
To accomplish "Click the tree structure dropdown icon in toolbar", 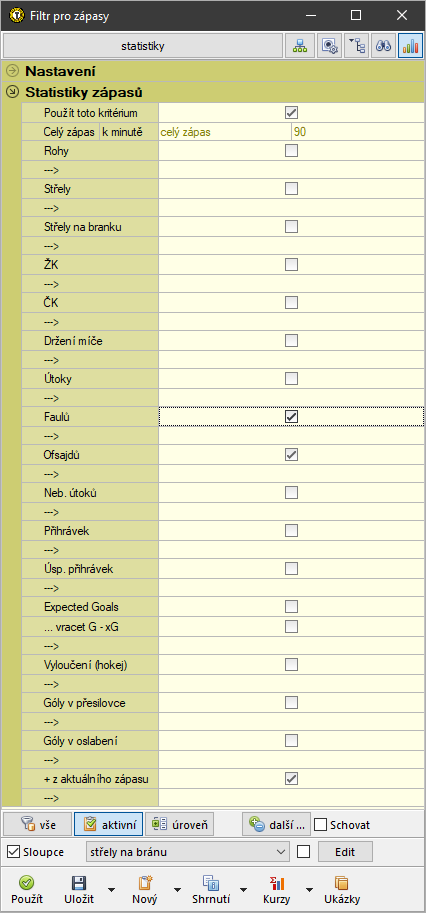I will [356, 46].
